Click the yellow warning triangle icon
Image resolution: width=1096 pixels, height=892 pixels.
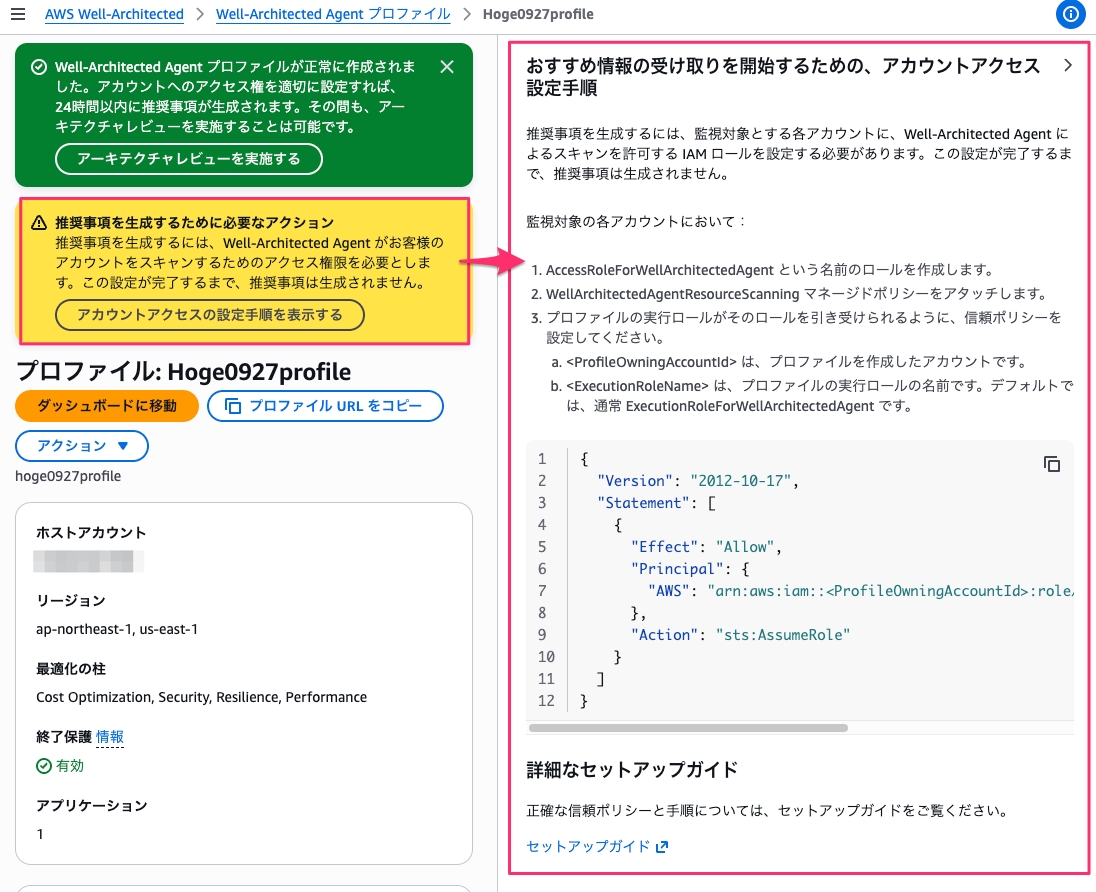pyautogui.click(x=39, y=223)
